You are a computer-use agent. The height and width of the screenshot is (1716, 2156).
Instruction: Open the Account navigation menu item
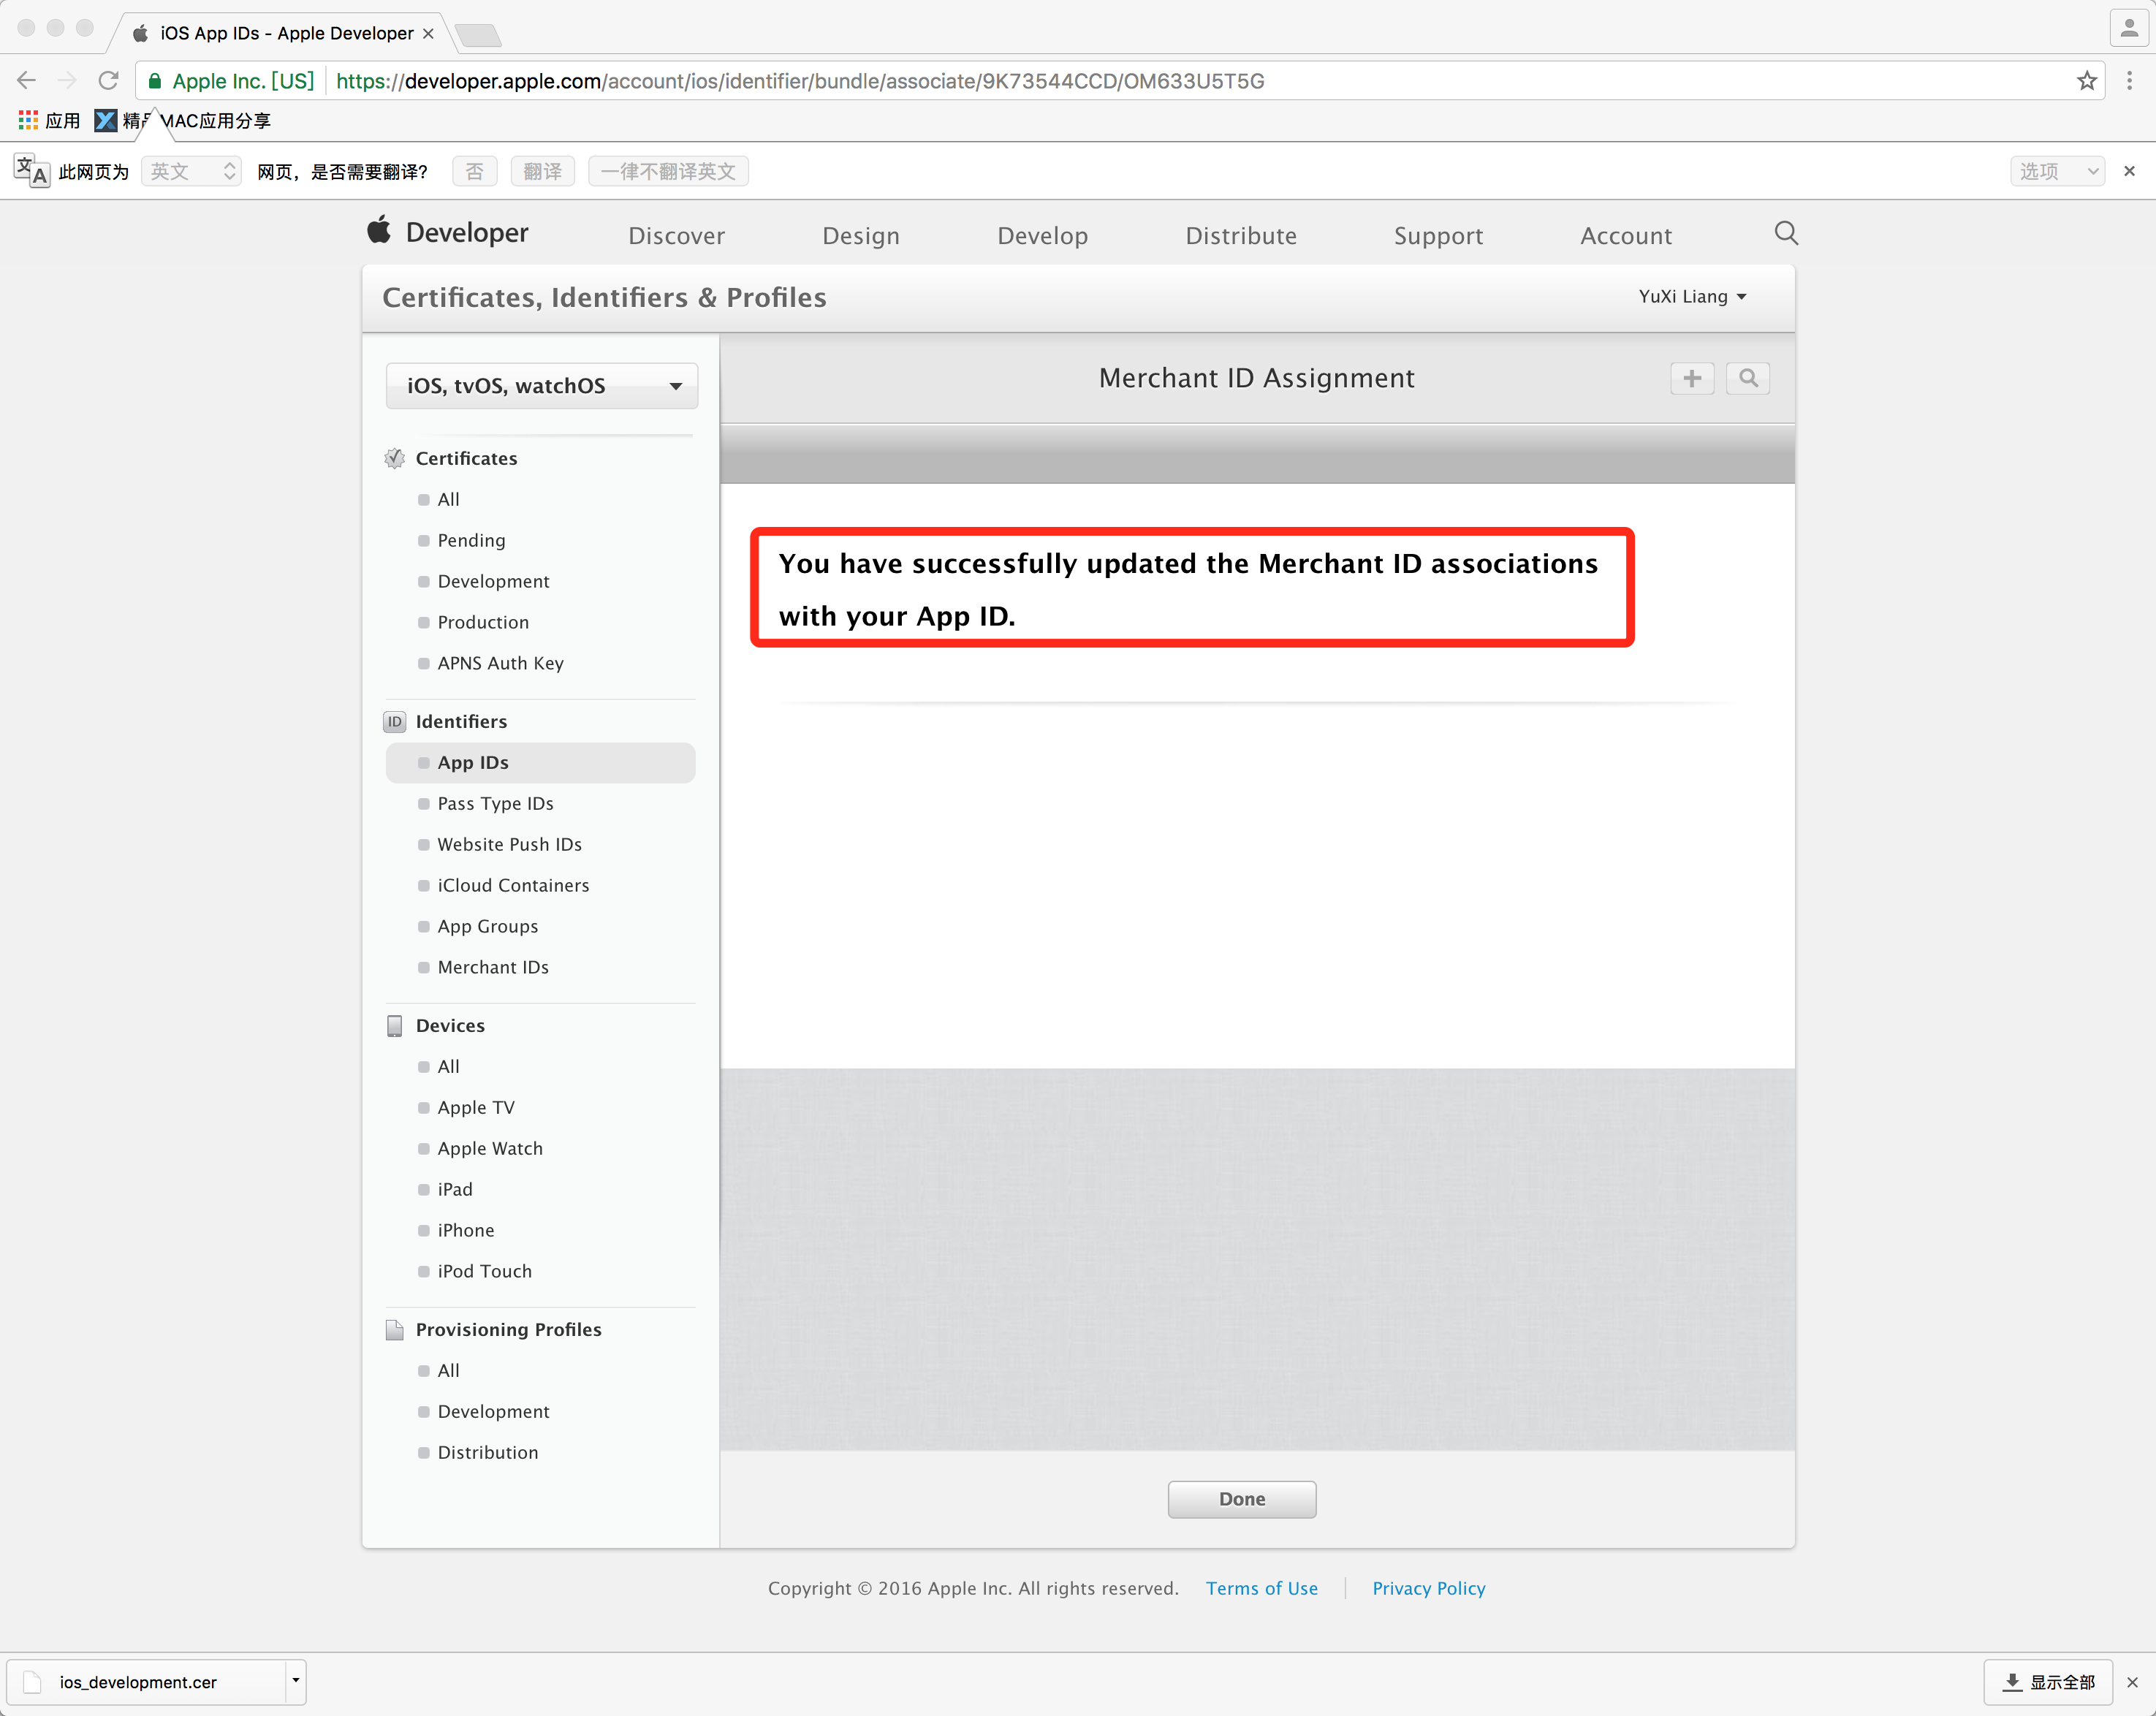click(x=1625, y=236)
